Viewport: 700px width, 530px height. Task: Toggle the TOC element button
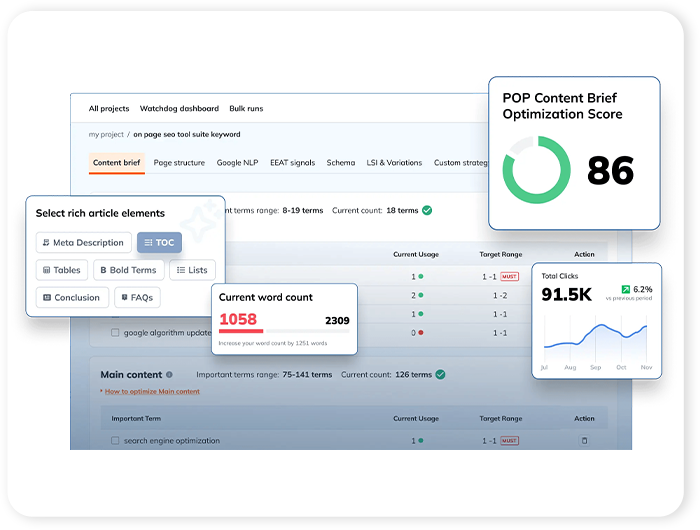159,242
